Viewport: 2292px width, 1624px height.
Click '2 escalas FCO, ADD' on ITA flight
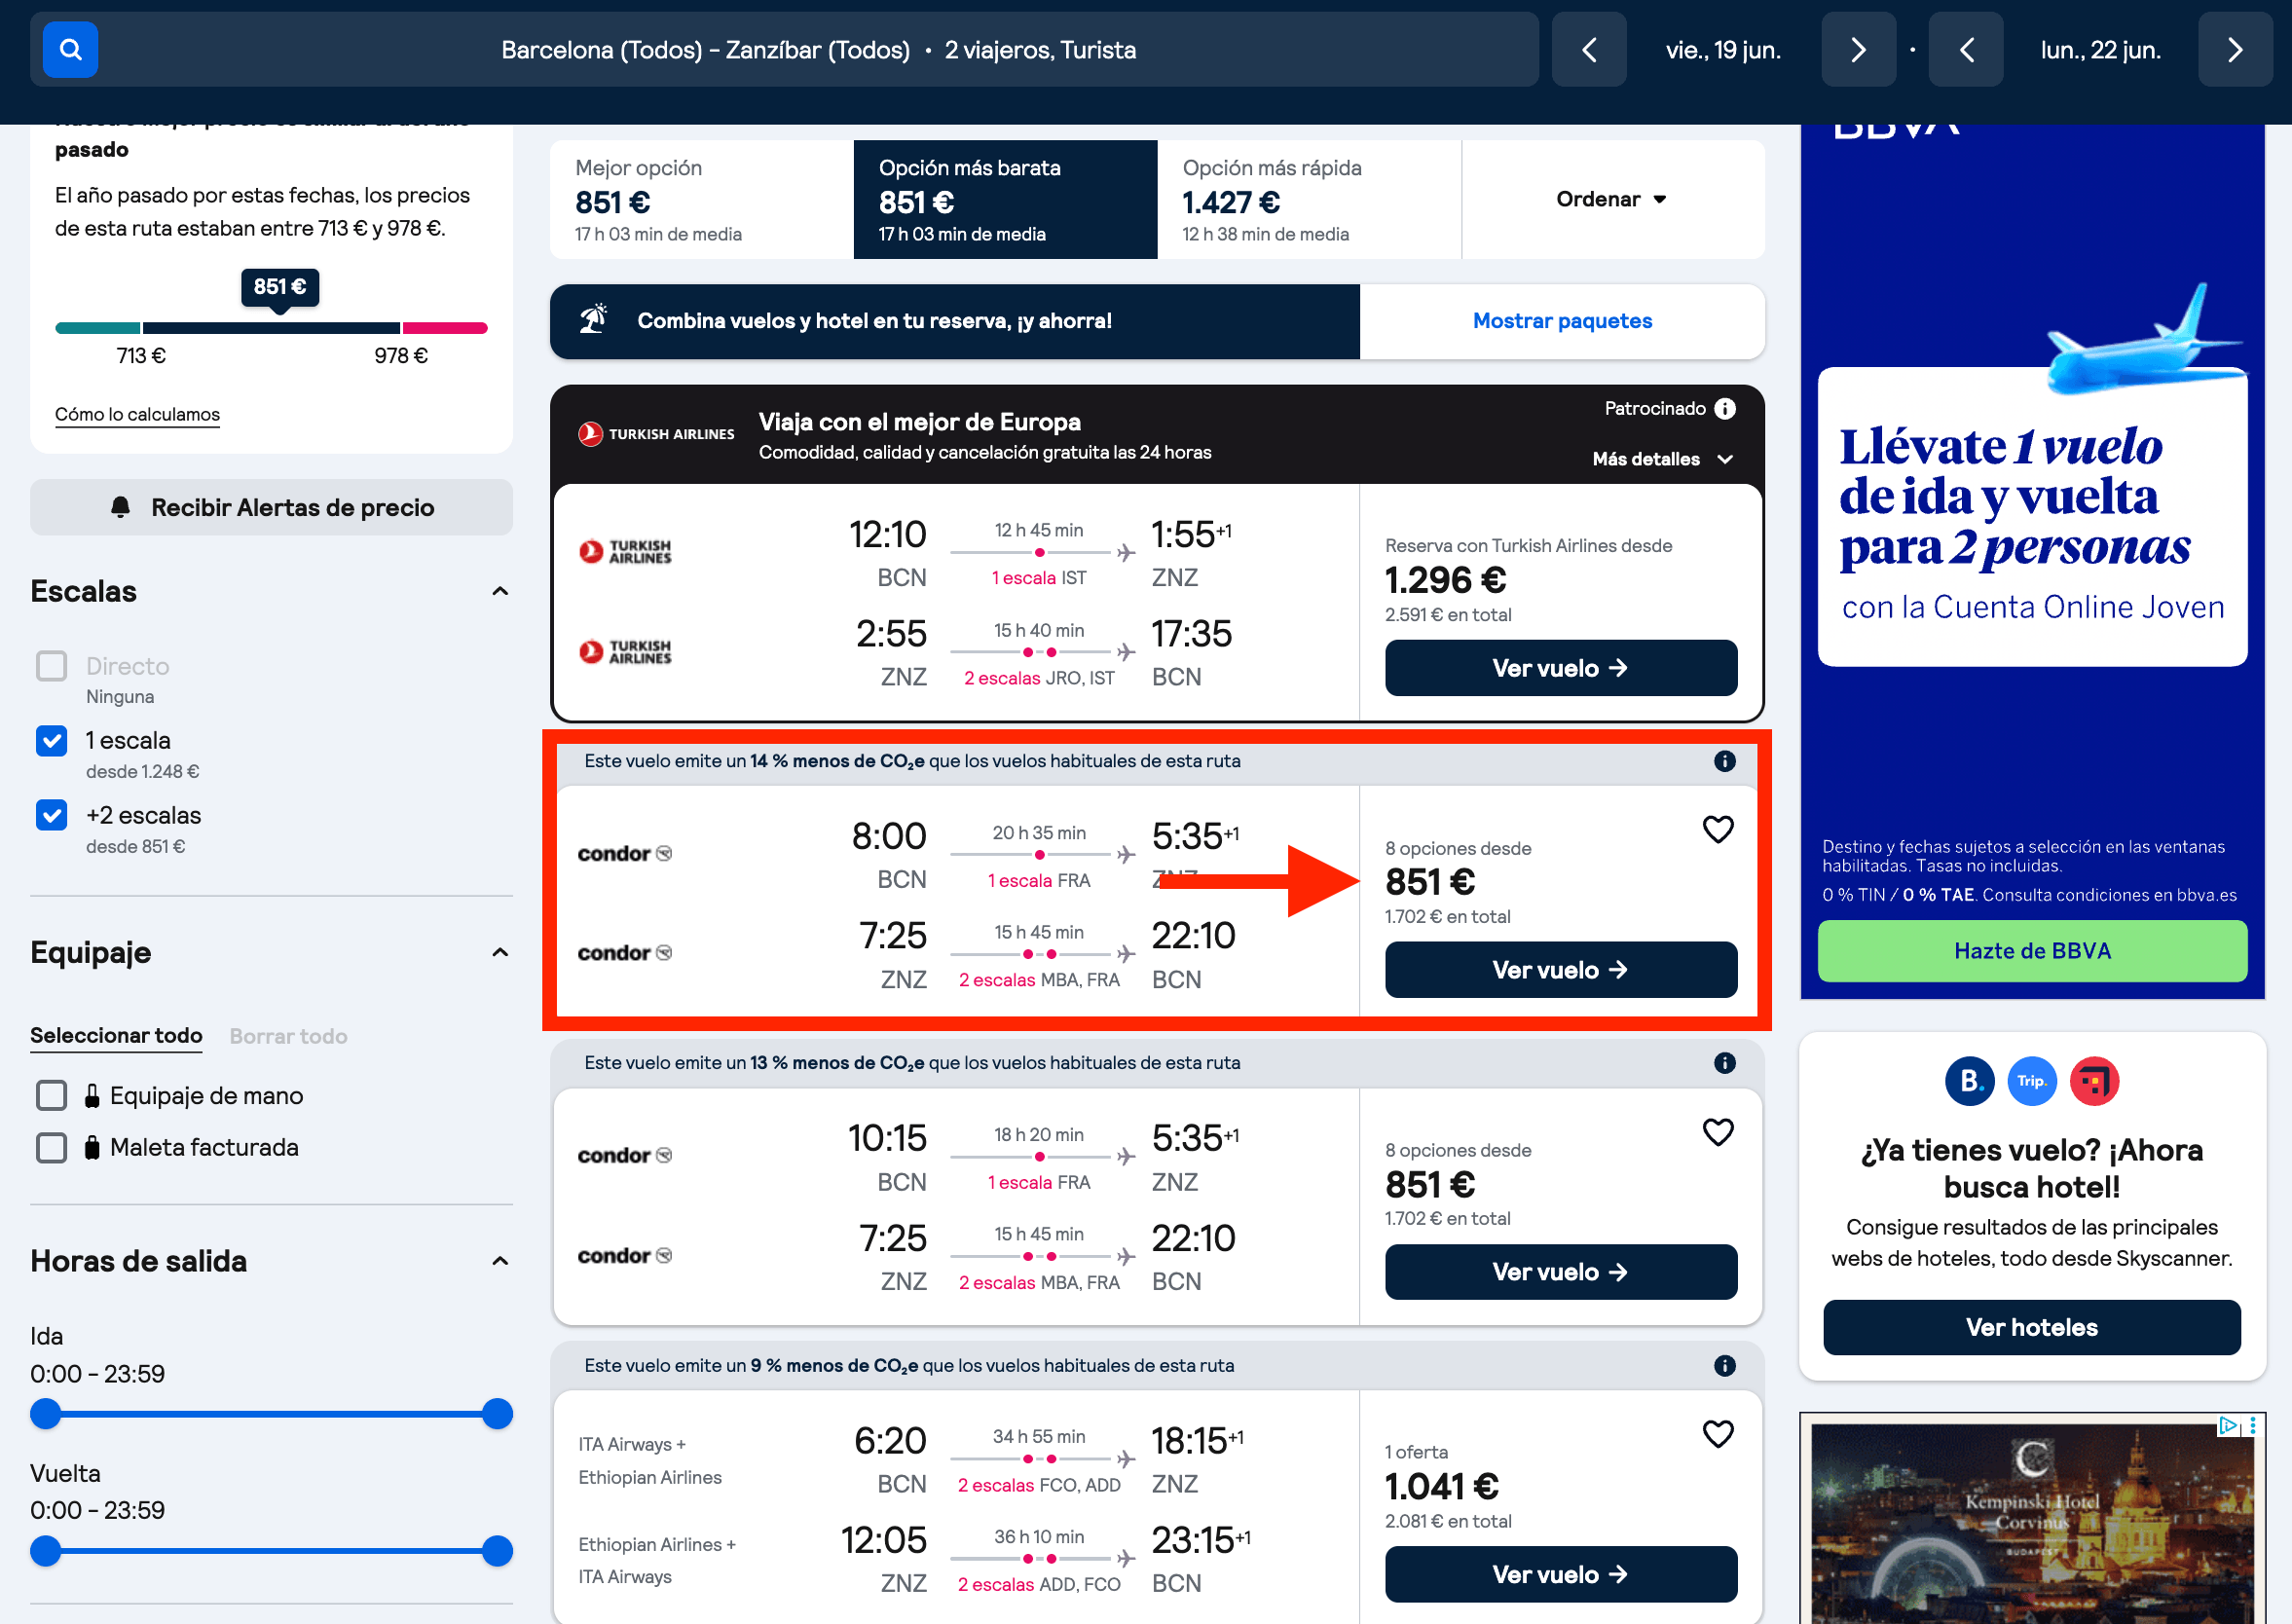1039,1485
